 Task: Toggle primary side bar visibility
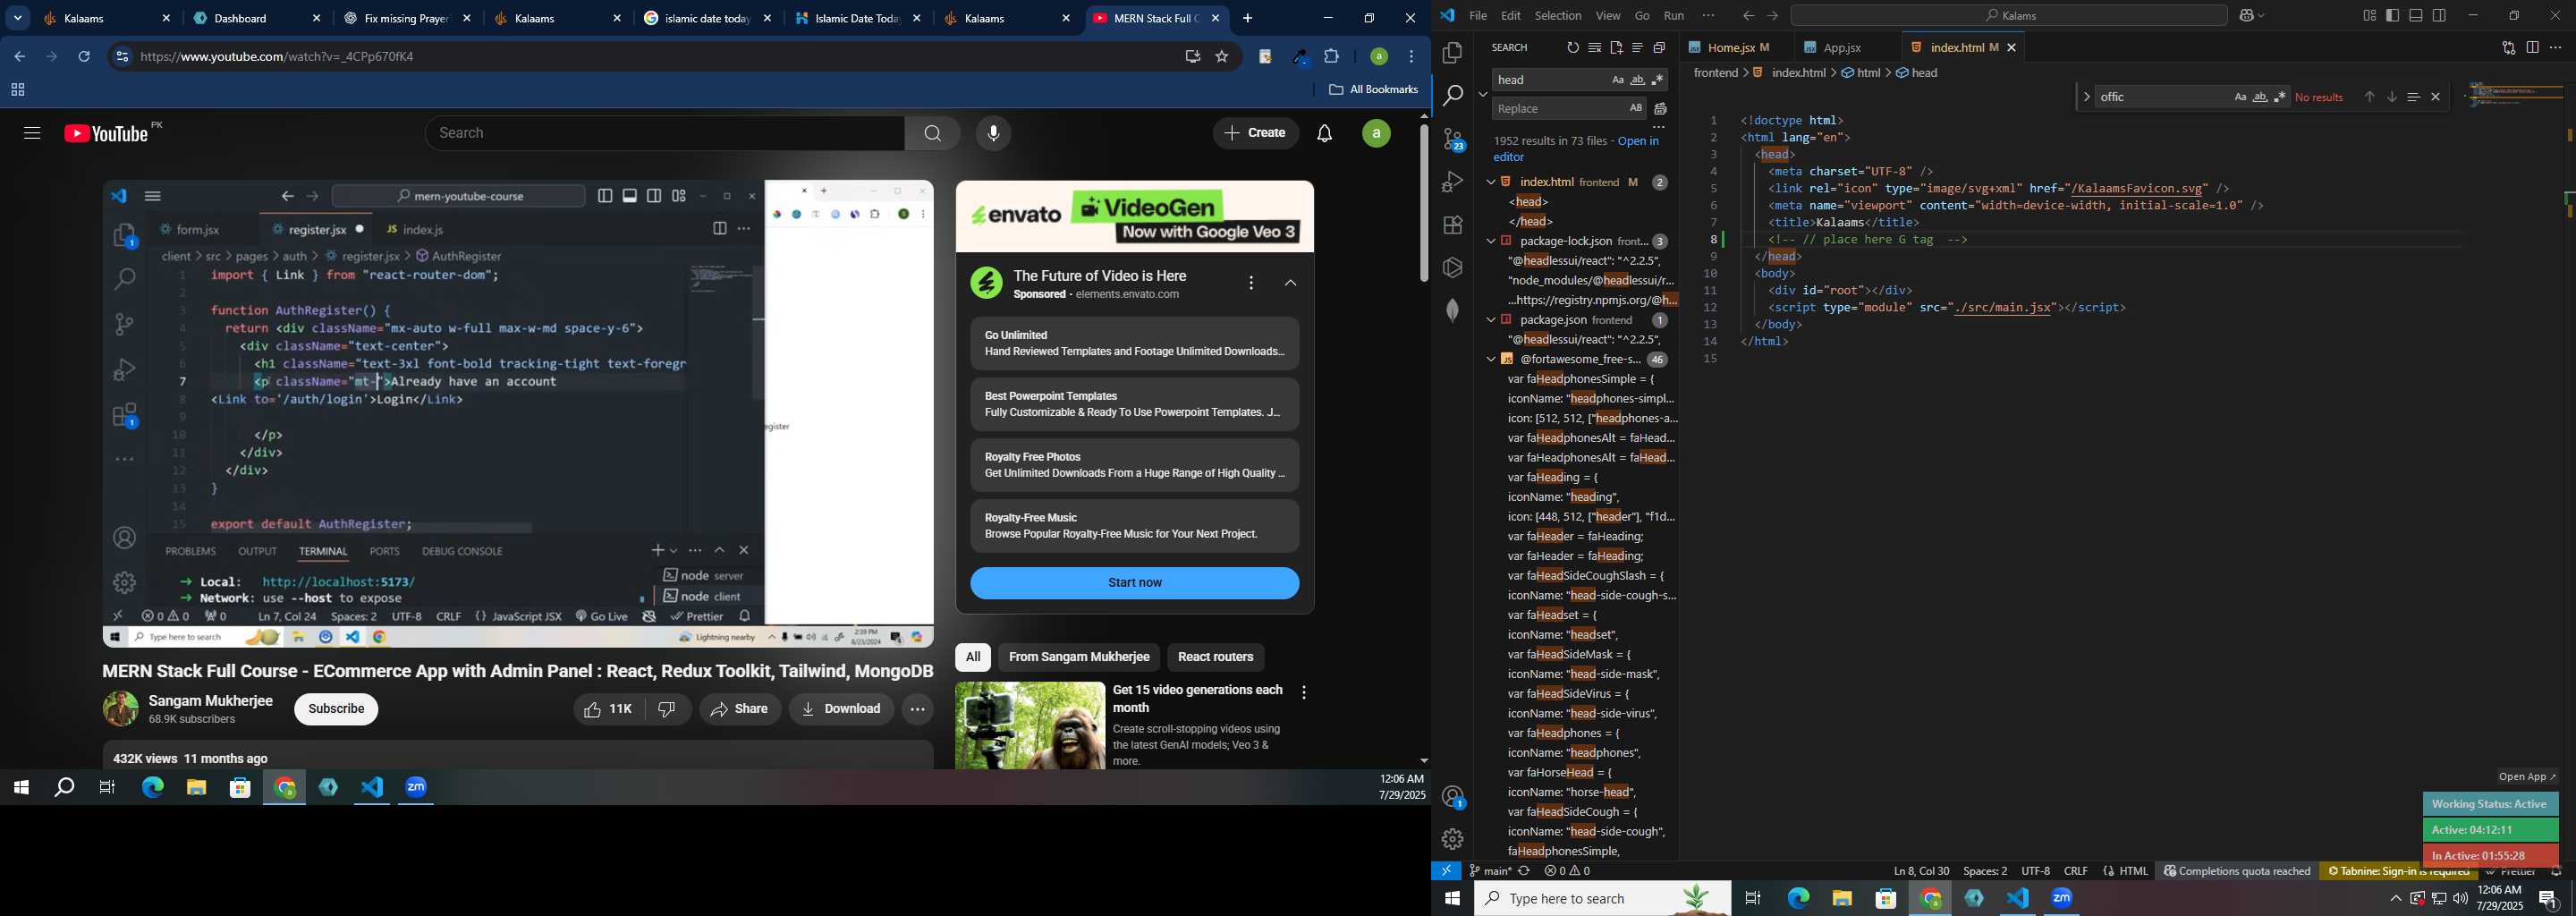[2393, 16]
